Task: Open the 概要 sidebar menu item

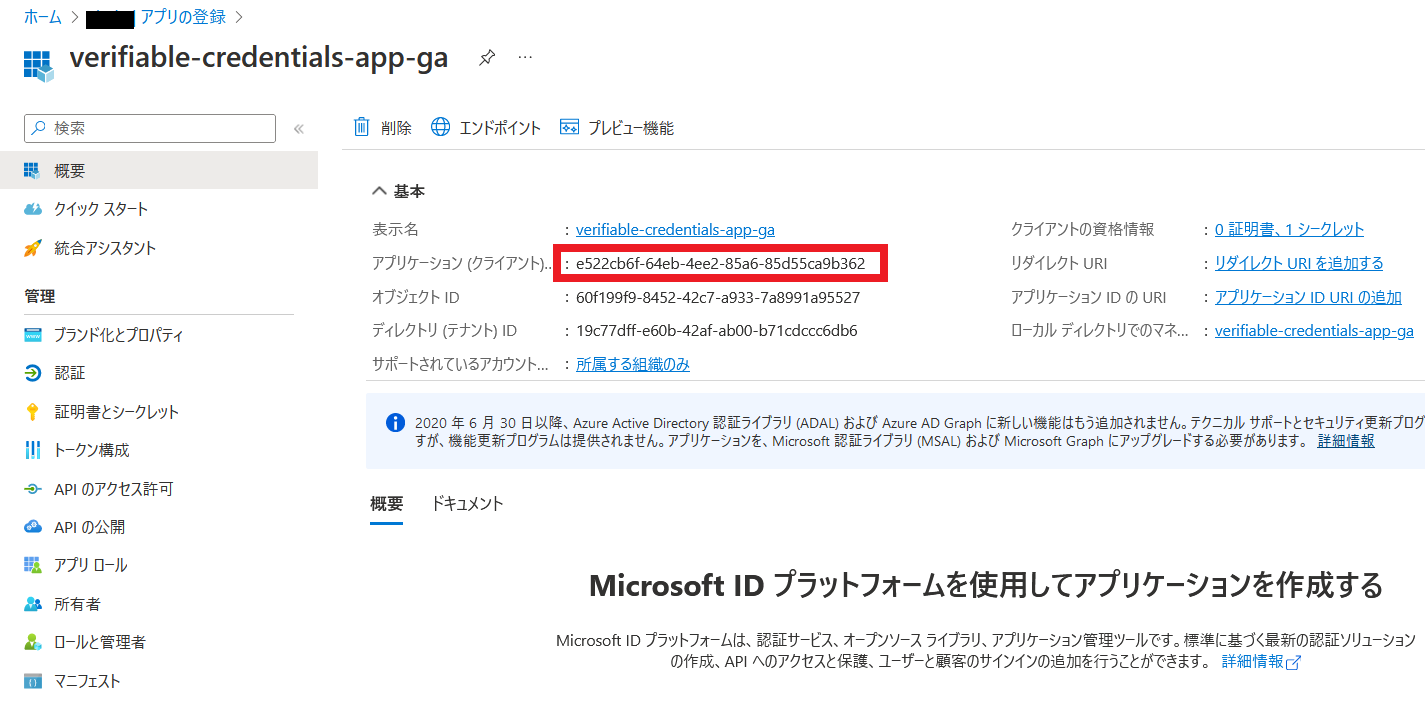Action: (159, 171)
